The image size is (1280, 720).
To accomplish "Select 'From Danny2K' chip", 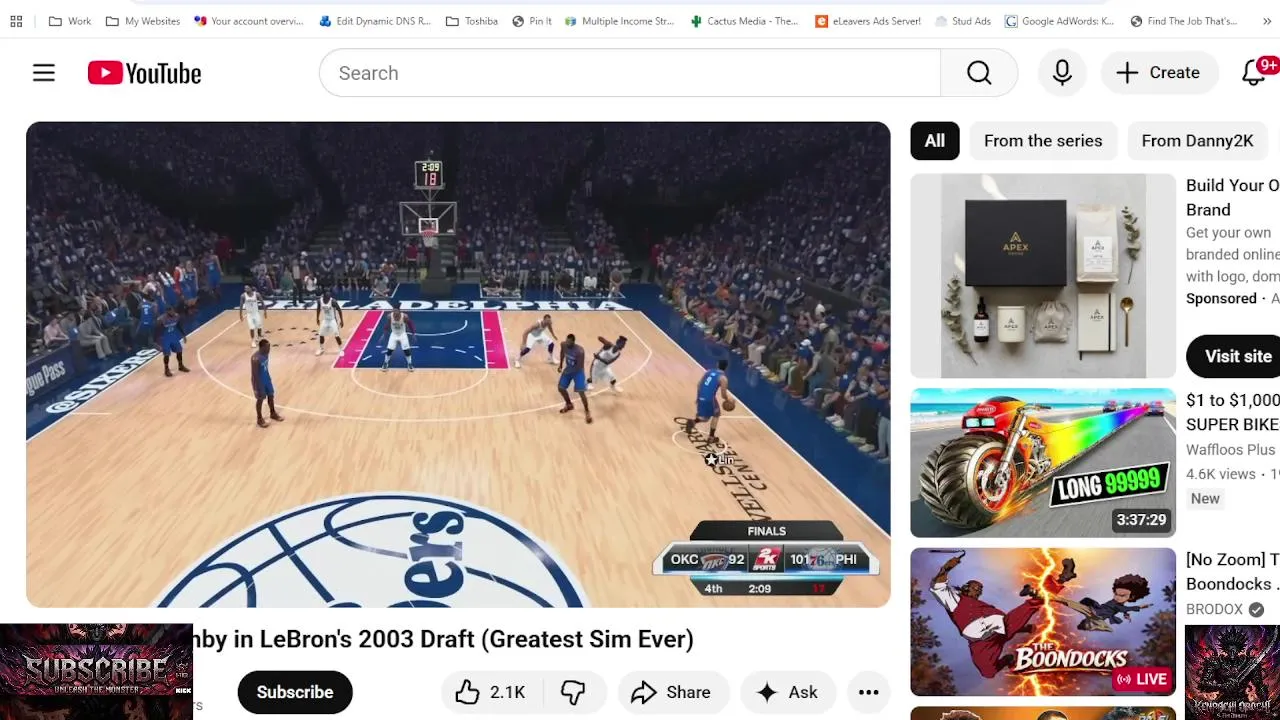I will coord(1197,141).
